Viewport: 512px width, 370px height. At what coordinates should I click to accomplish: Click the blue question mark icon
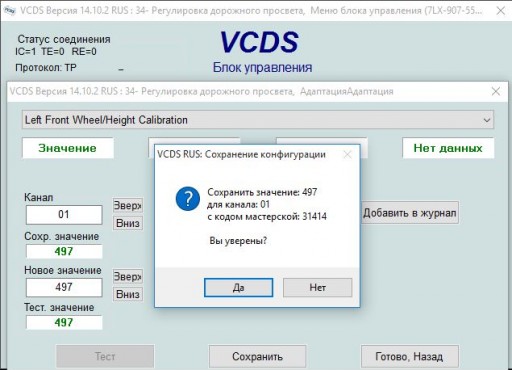(x=188, y=199)
